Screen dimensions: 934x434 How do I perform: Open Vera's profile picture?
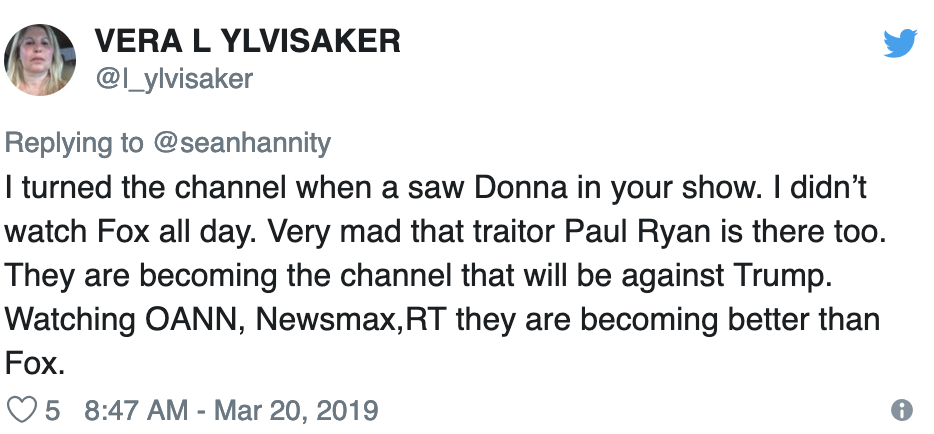point(42,58)
